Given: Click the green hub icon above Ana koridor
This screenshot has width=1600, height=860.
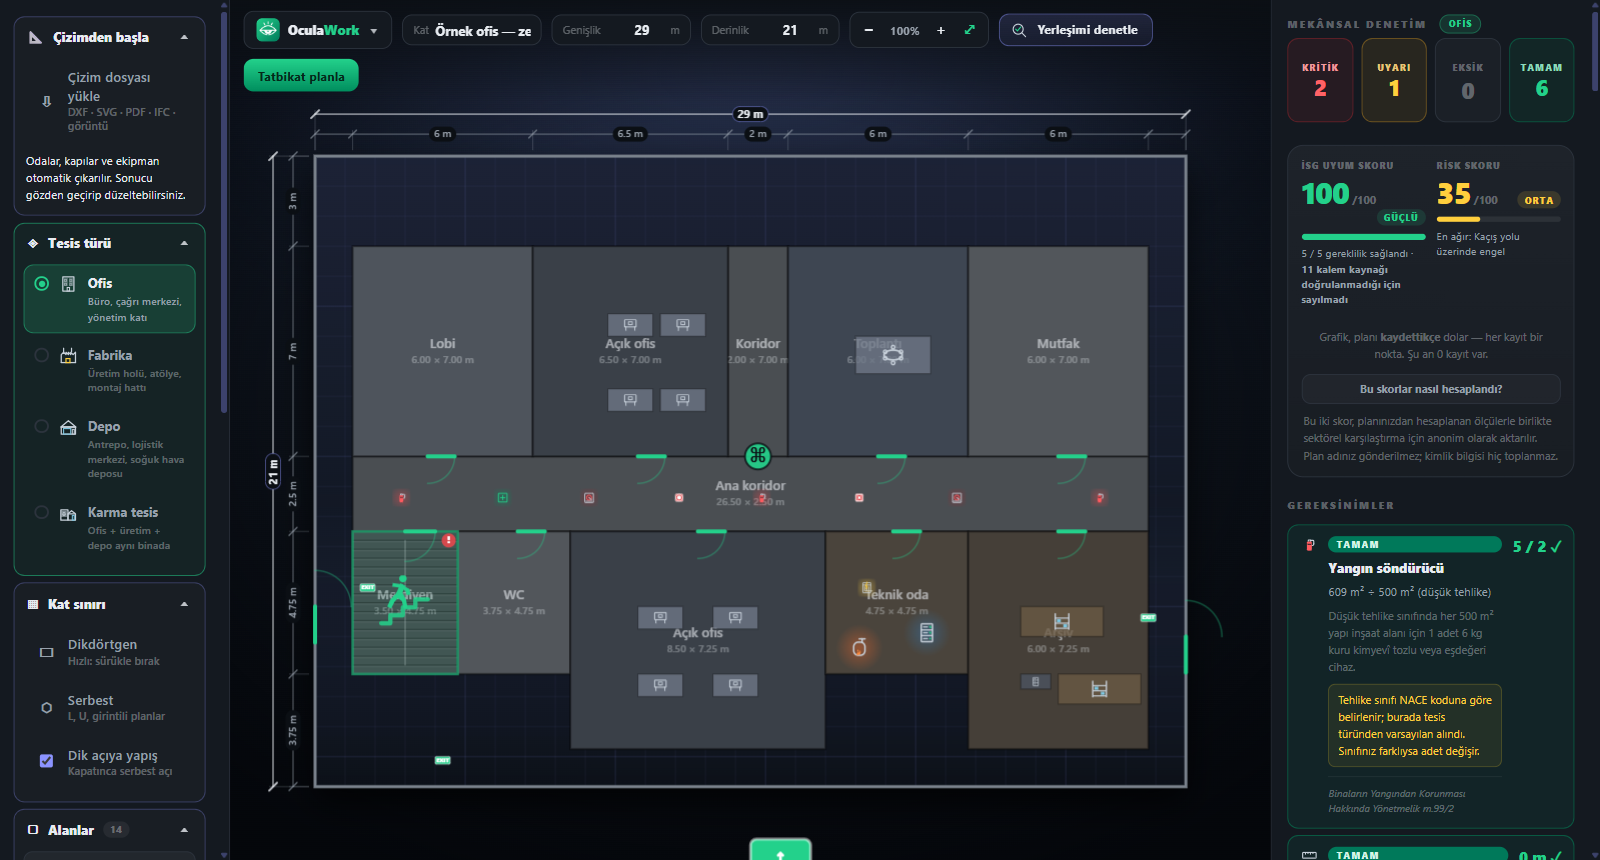Looking at the screenshot, I should coord(758,456).
